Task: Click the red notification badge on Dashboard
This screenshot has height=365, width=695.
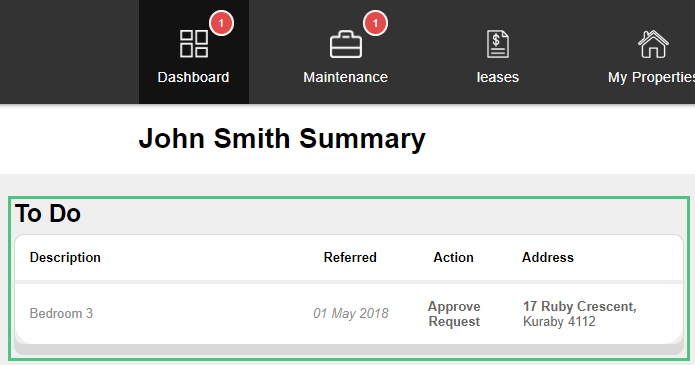Action: coord(222,23)
